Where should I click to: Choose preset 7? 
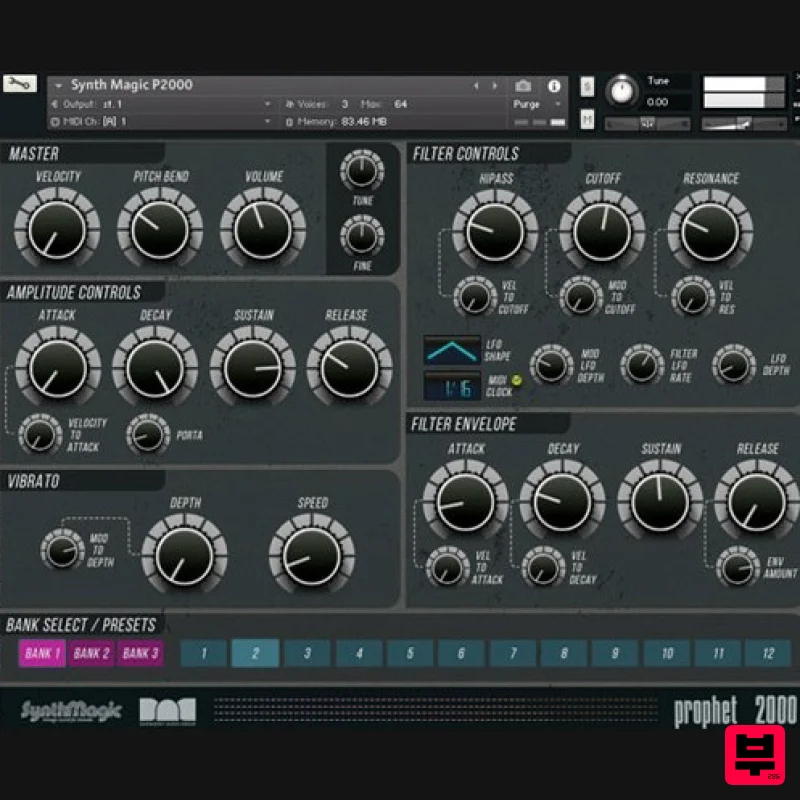pos(513,653)
